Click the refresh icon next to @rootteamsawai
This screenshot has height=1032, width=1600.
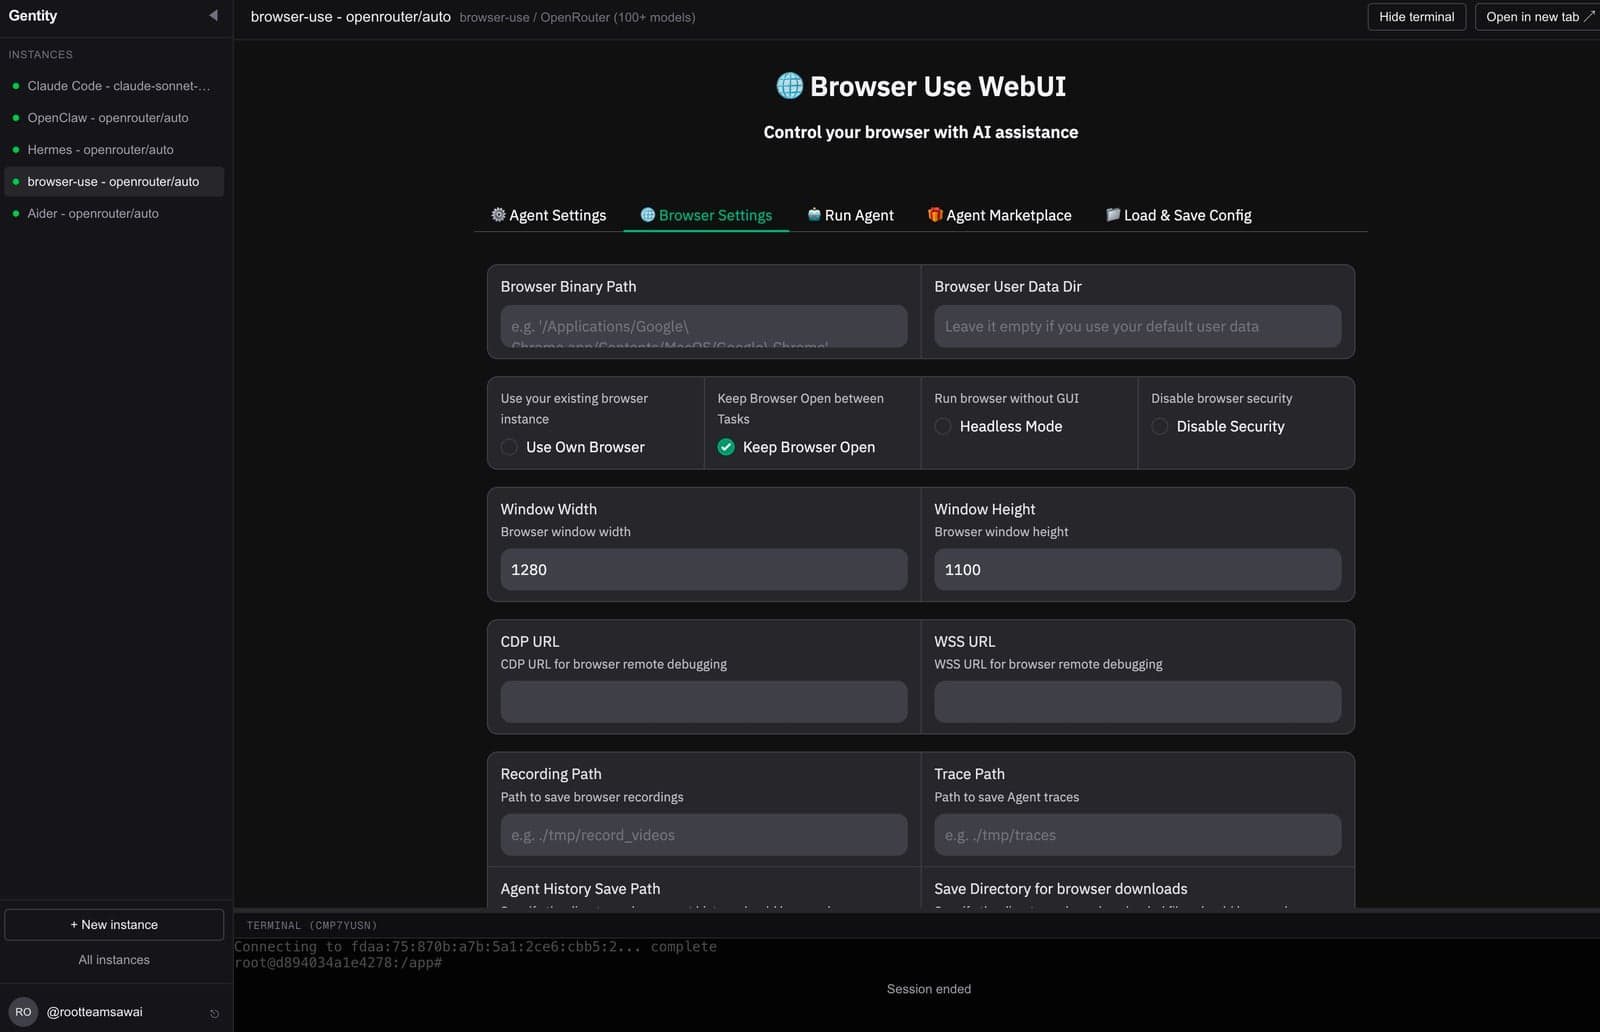point(214,1013)
